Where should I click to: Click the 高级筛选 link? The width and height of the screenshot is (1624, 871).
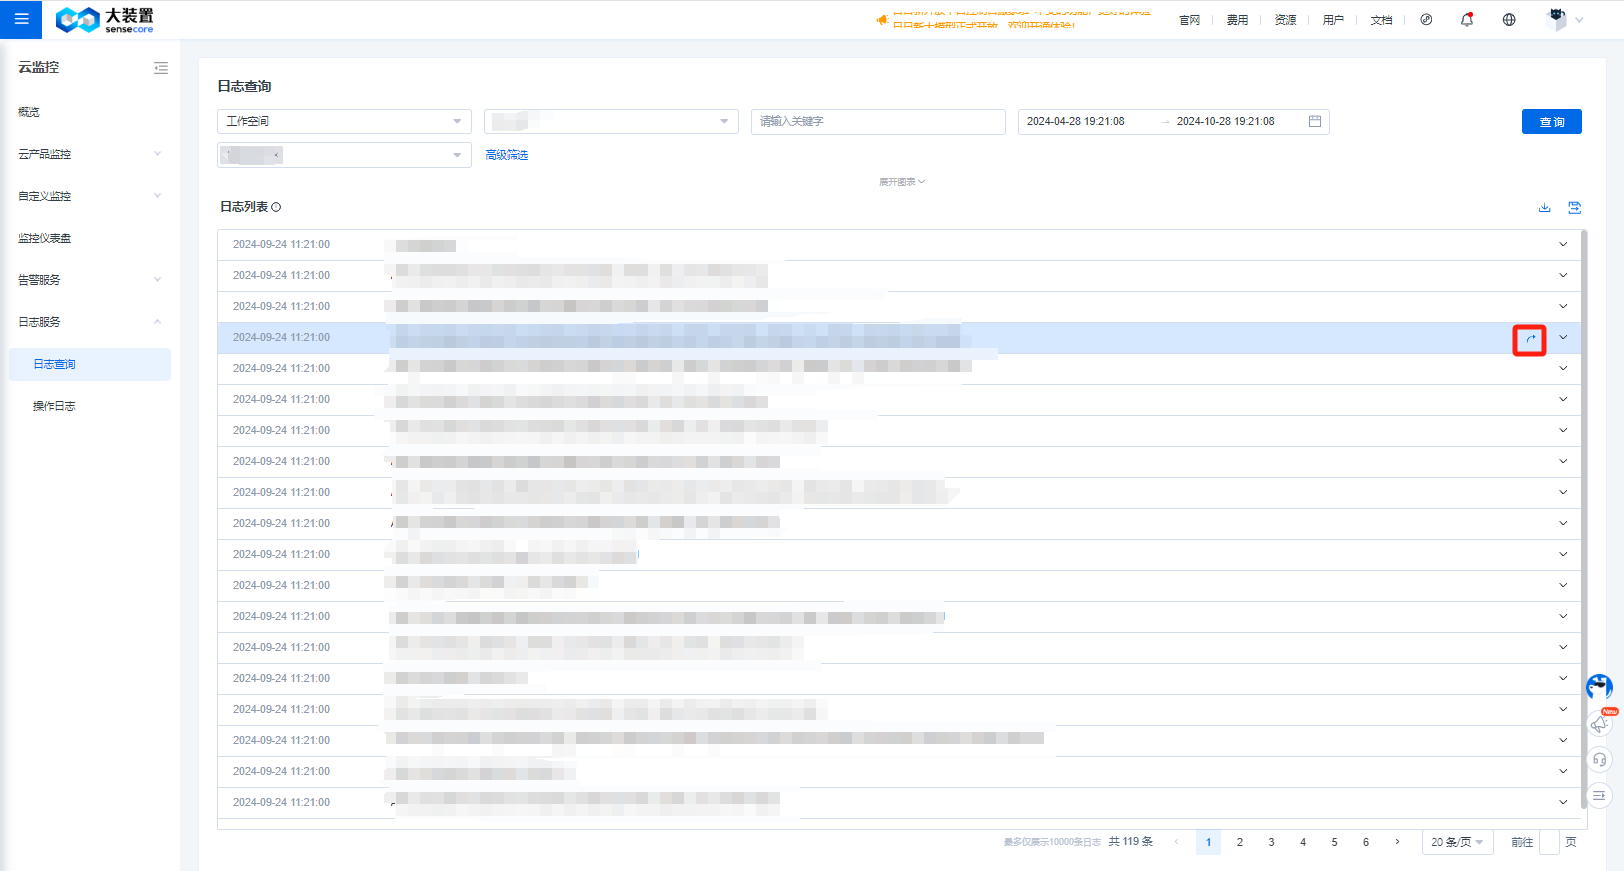507,155
